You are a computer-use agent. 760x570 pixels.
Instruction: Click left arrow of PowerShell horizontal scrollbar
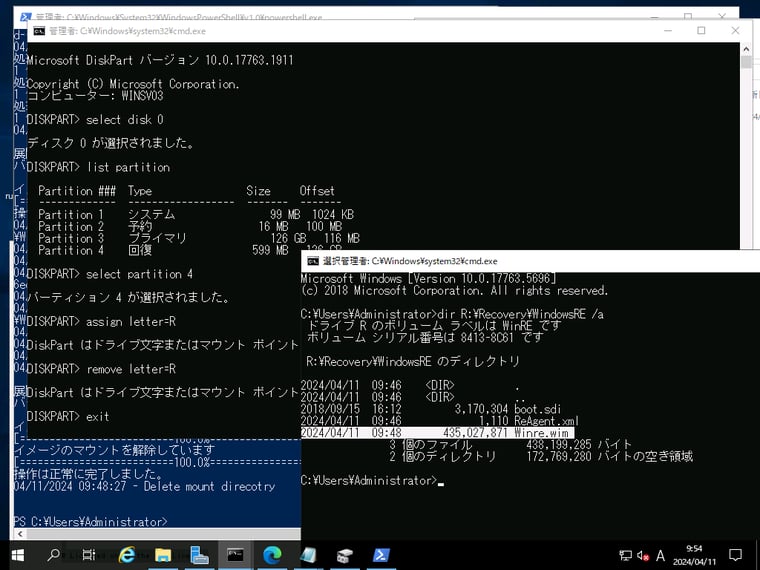(x=19, y=534)
